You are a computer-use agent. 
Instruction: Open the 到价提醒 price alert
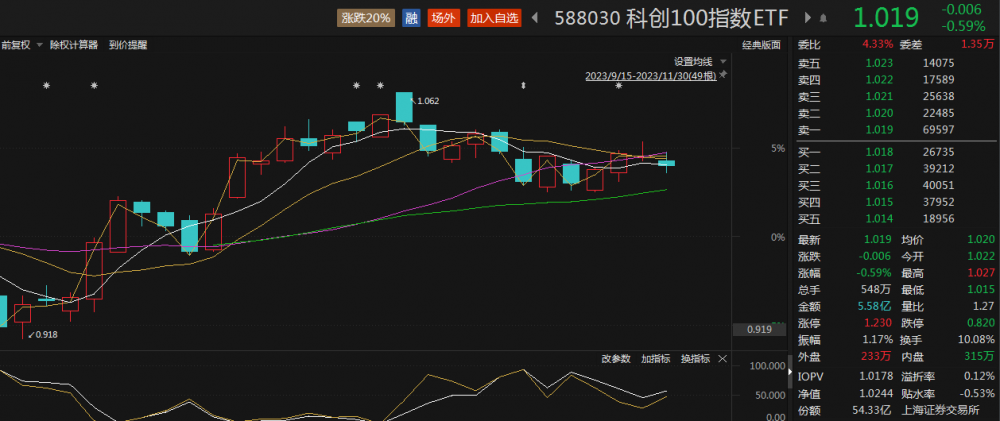pos(128,45)
